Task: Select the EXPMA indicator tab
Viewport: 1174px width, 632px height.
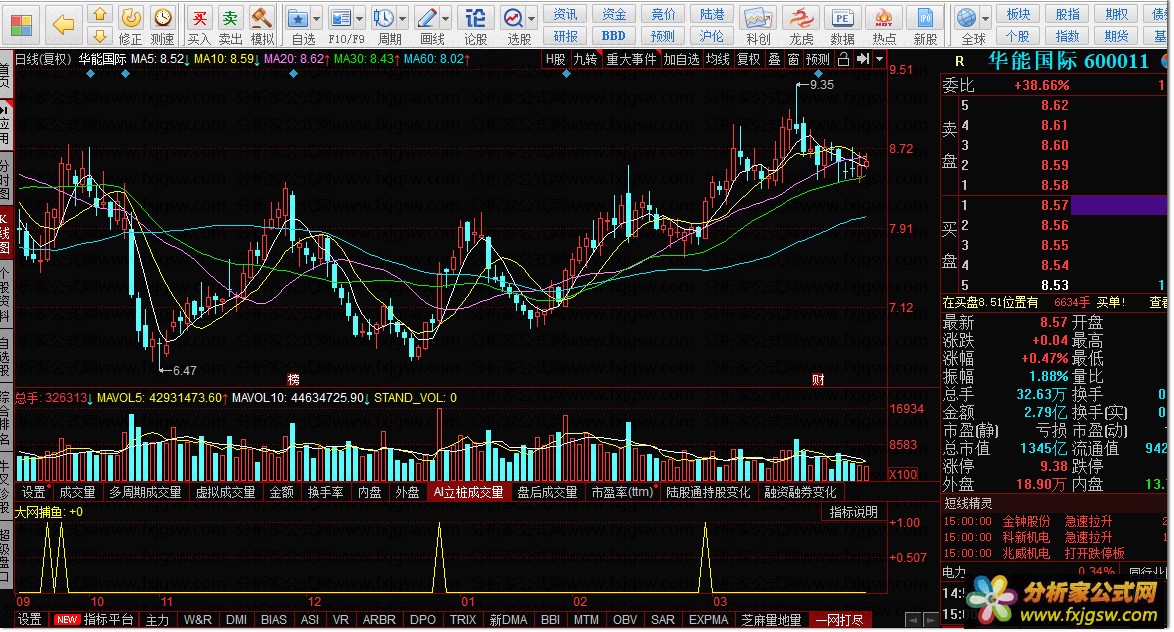Action: coord(708,620)
